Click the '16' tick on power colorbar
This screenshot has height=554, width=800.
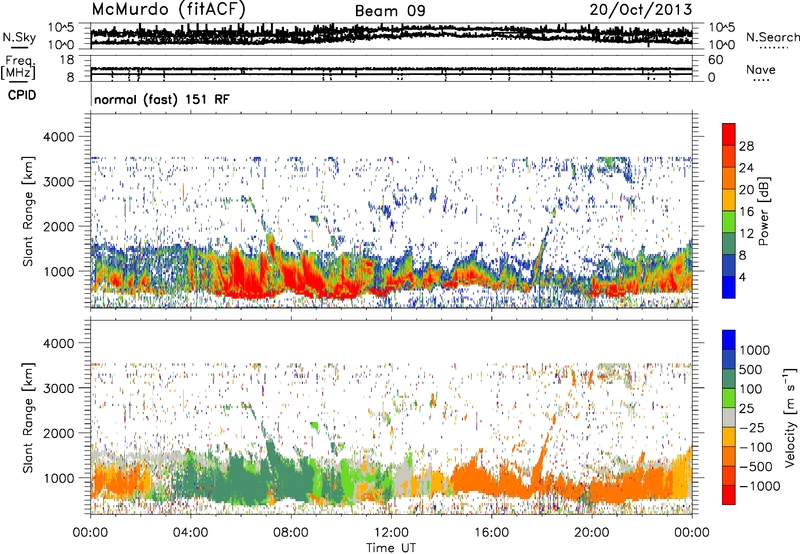tap(746, 212)
